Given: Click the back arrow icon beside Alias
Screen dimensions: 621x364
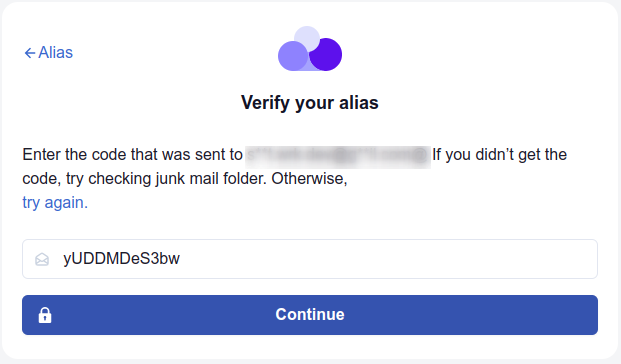Looking at the screenshot, I should point(30,53).
